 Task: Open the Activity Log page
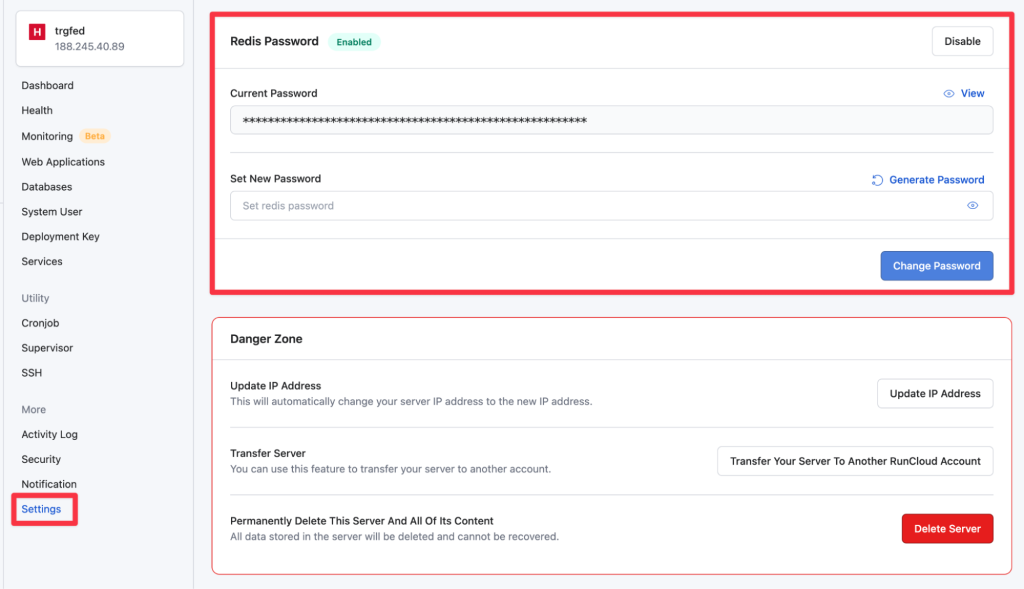49,434
